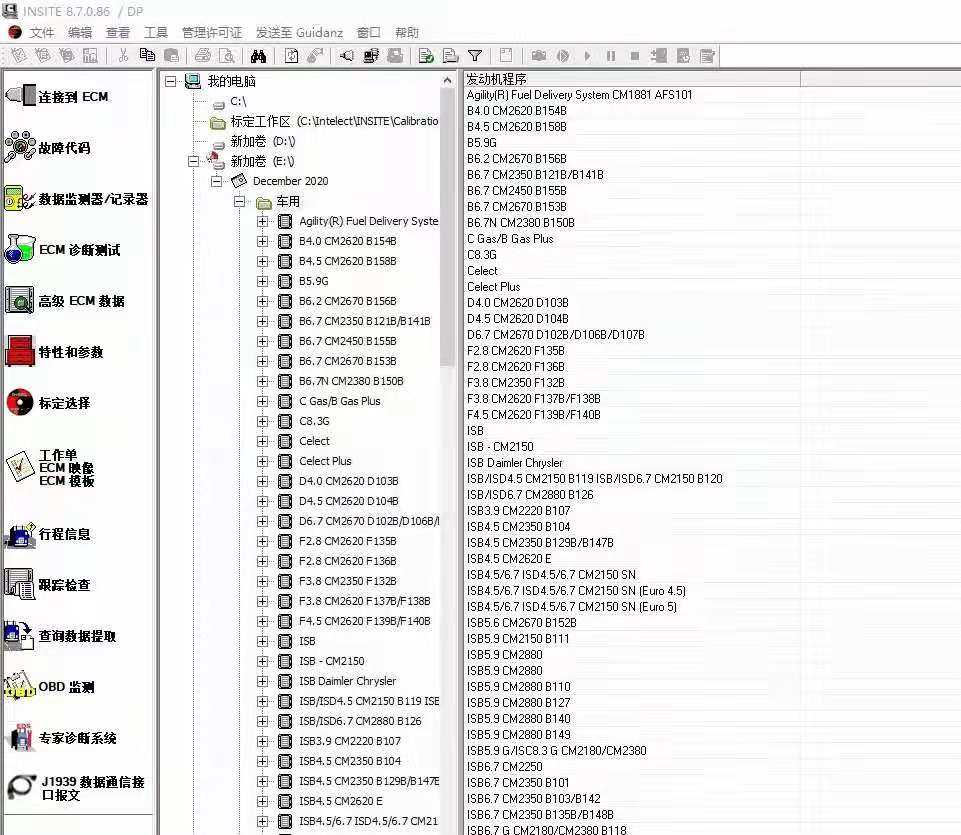
Task: Open the 帮助 (Help) menu
Action: (407, 32)
